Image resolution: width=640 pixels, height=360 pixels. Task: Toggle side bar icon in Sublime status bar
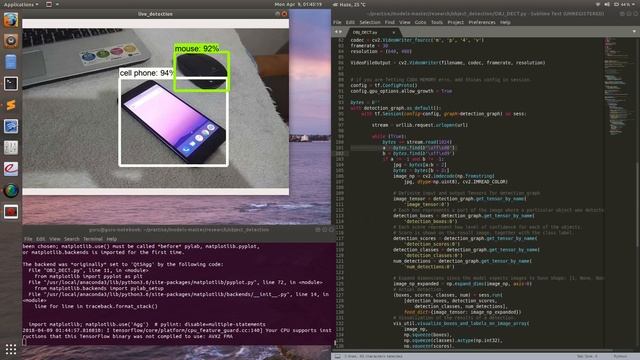(338, 356)
